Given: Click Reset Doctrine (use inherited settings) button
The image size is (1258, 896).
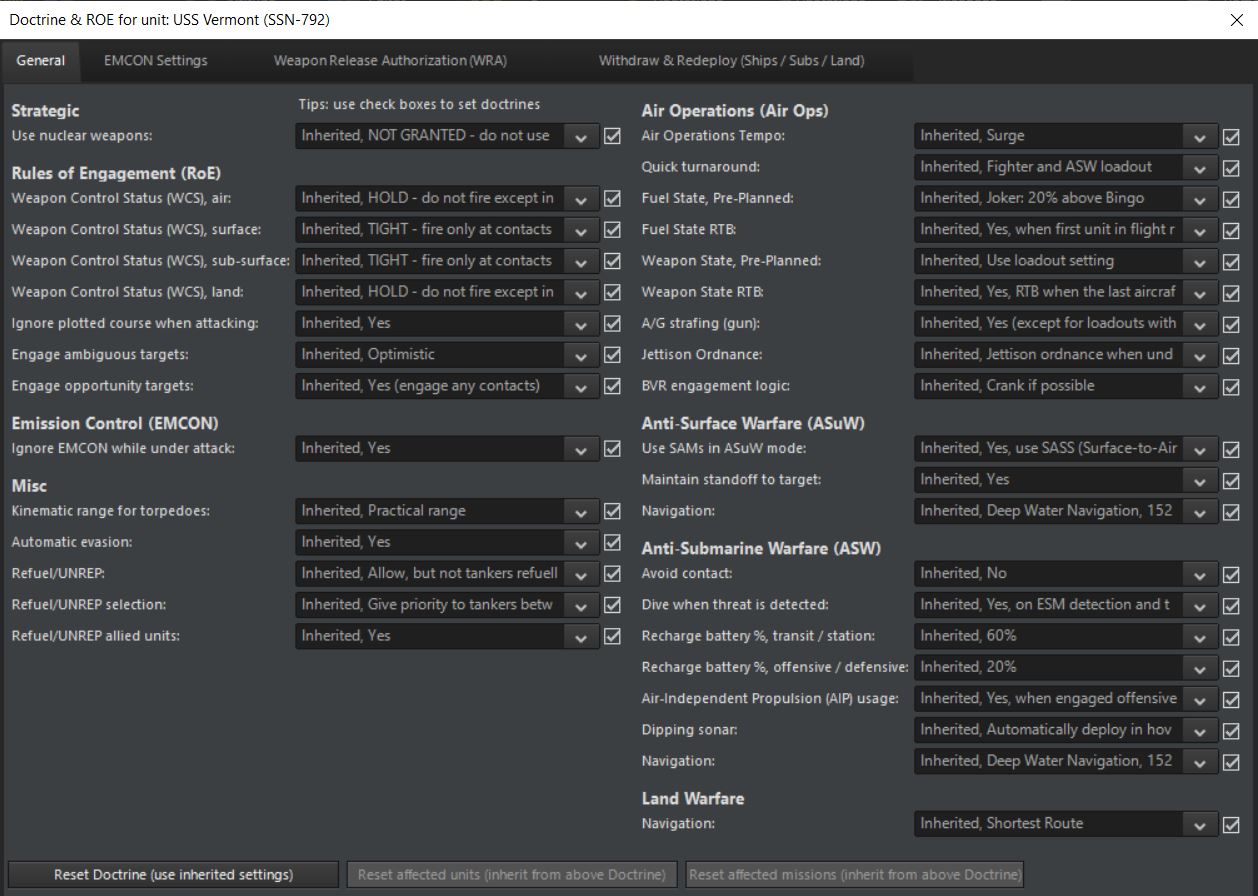Looking at the screenshot, I should coord(174,874).
